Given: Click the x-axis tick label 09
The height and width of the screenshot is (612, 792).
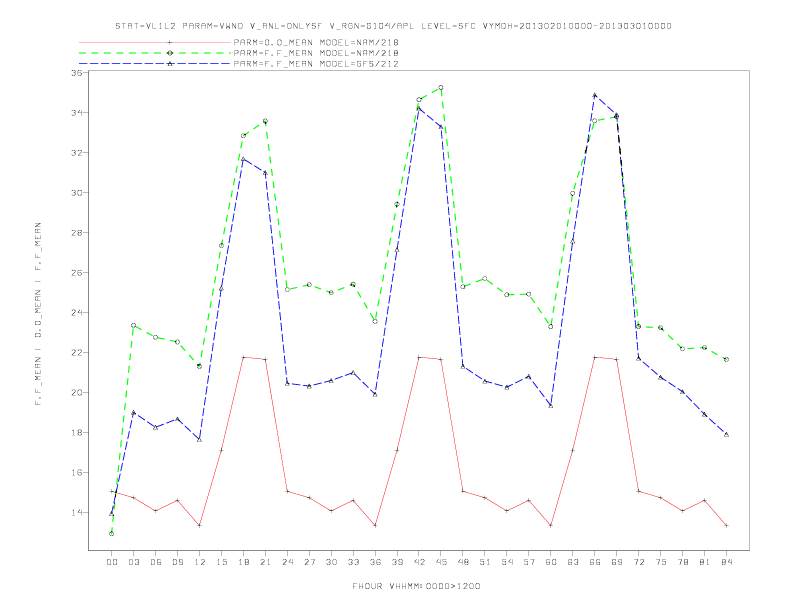Looking at the screenshot, I should pyautogui.click(x=177, y=562).
